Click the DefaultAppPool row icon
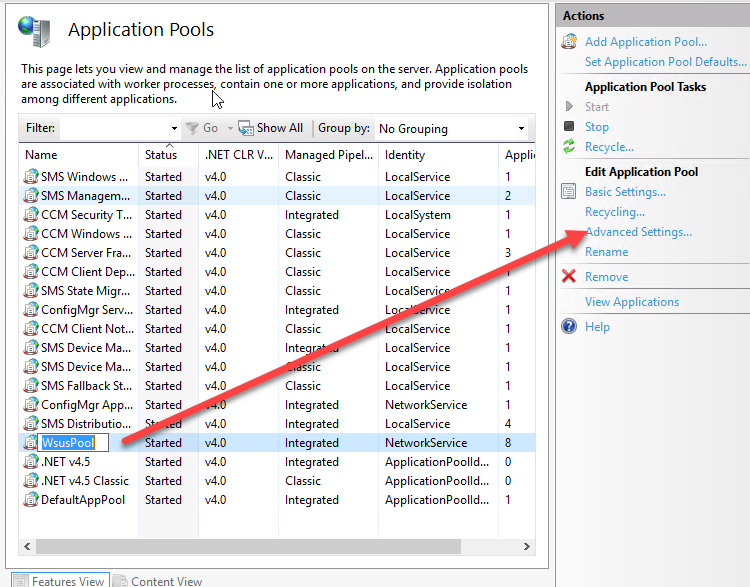The width and height of the screenshot is (750, 587). coord(31,500)
